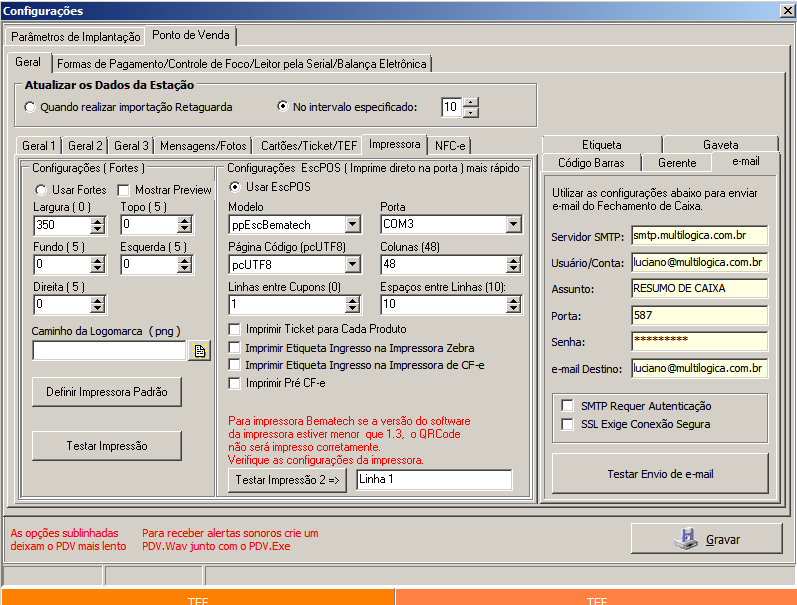Viewport: 797px width, 605px height.
Task: Open the Parâmetros de Implantação tab
Action: click(76, 36)
